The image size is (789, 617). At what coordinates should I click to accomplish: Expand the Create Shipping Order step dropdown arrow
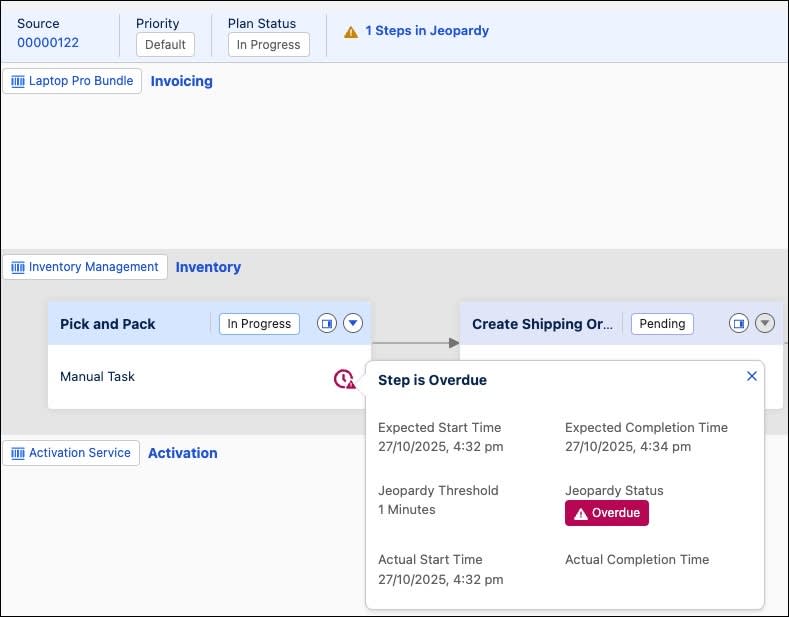pyautogui.click(x=765, y=324)
